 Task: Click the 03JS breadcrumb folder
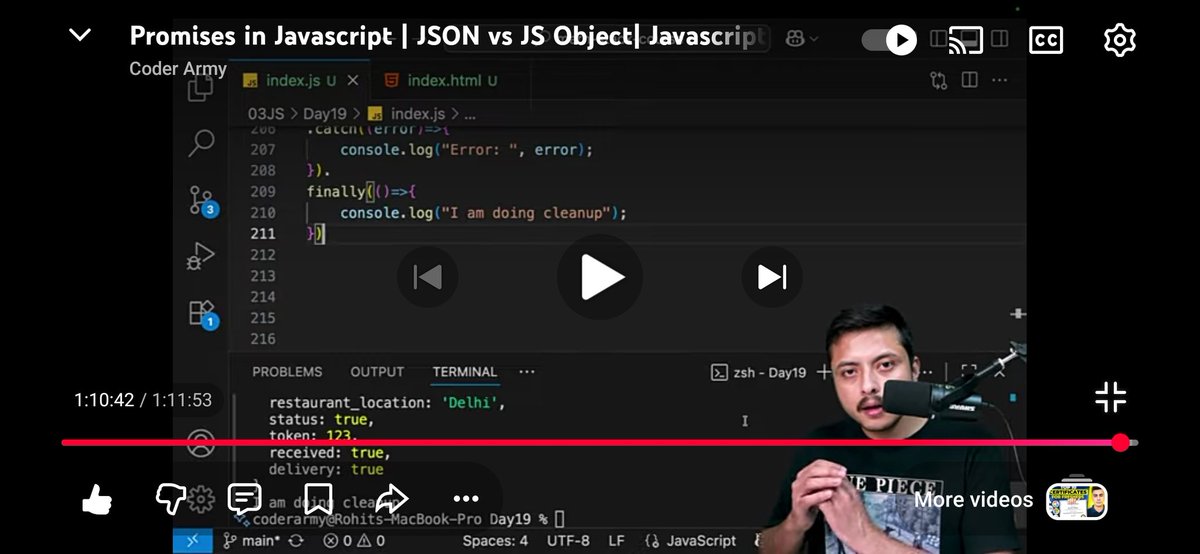click(266, 114)
